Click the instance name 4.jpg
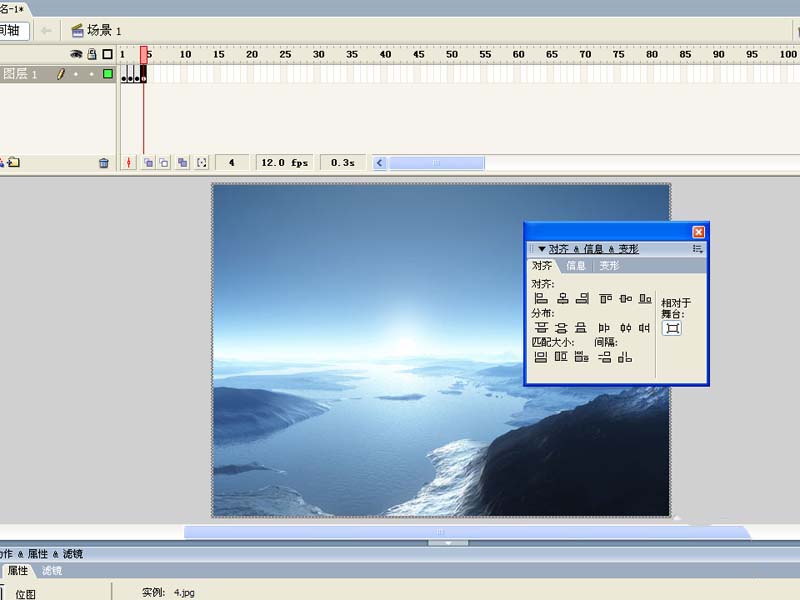 [x=184, y=592]
